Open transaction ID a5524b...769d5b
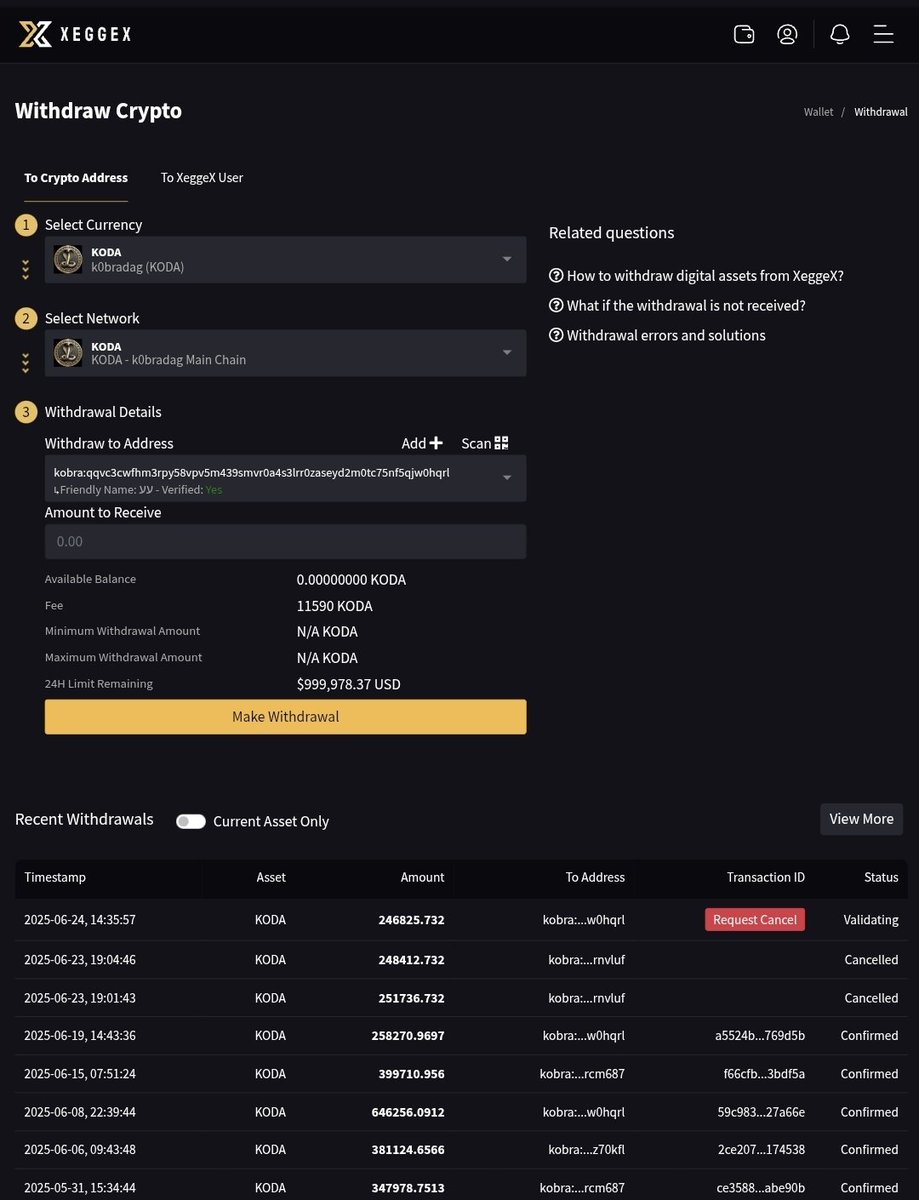Viewport: 919px width, 1200px height. click(760, 1036)
